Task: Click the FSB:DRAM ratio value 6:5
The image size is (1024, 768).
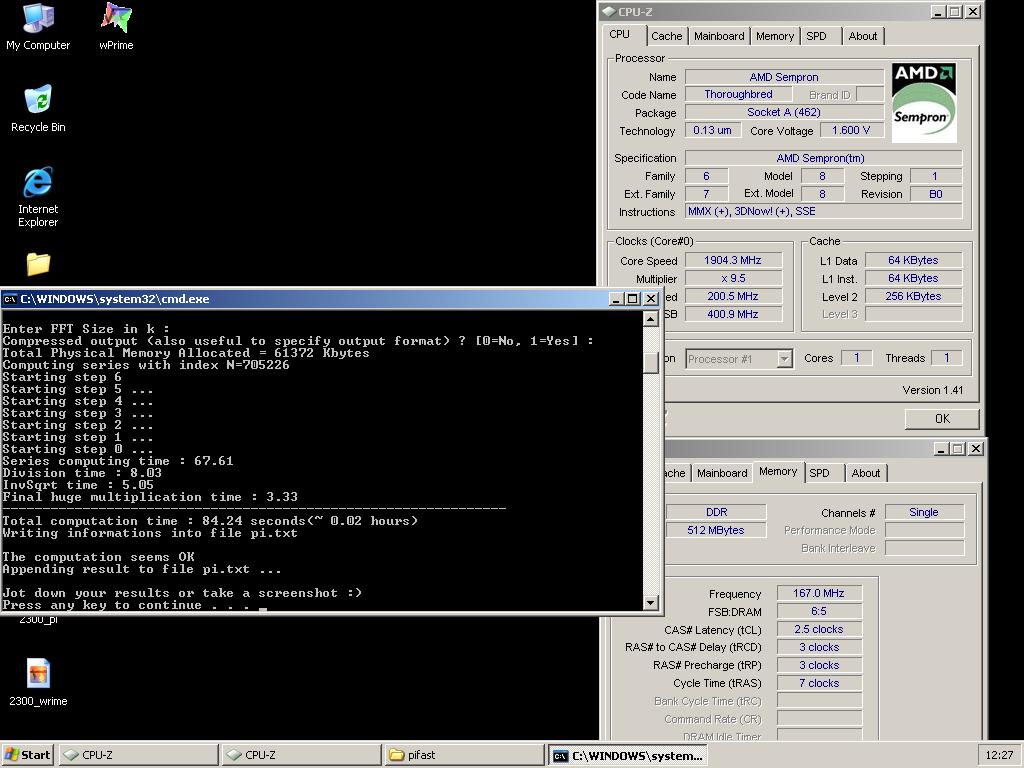Action: tap(819, 611)
